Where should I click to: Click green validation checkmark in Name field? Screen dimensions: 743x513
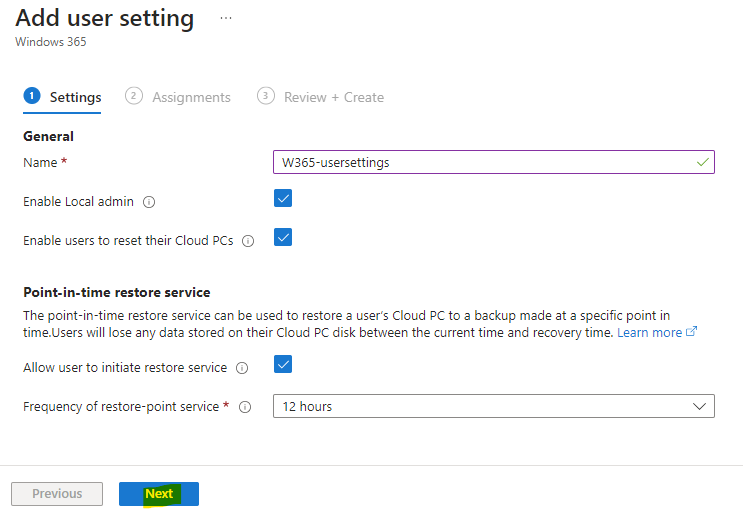click(702, 162)
